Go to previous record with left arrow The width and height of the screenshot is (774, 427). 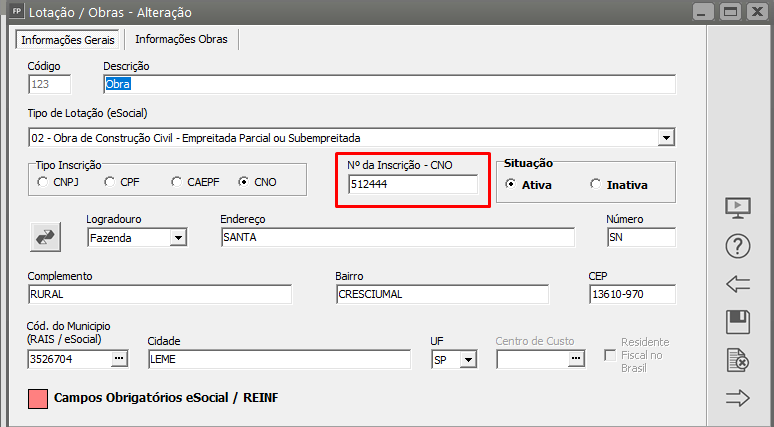(737, 284)
